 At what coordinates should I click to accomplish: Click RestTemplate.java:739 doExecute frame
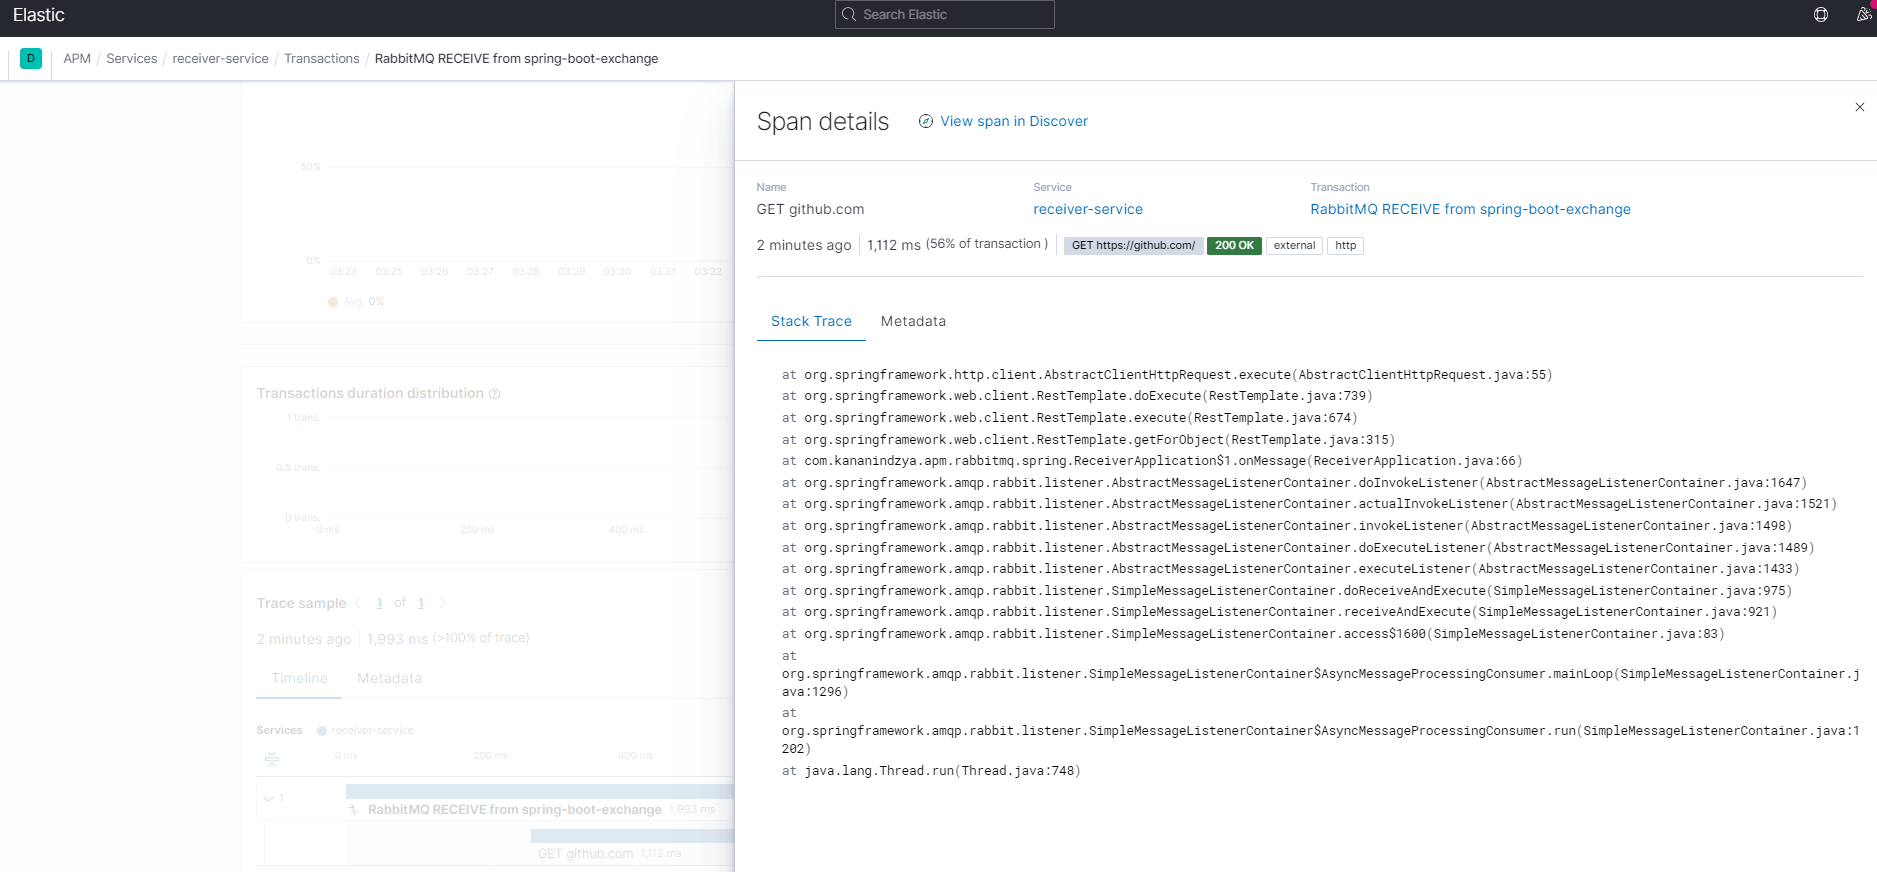tap(1076, 396)
